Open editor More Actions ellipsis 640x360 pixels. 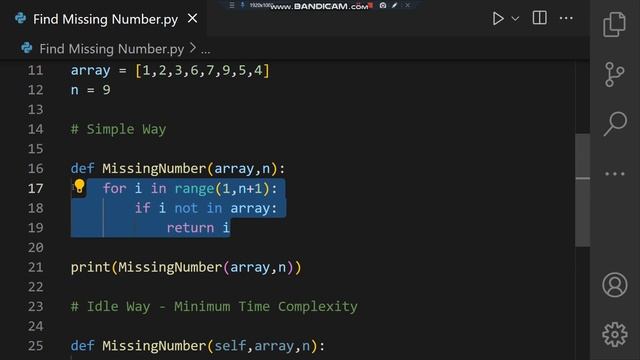566,18
